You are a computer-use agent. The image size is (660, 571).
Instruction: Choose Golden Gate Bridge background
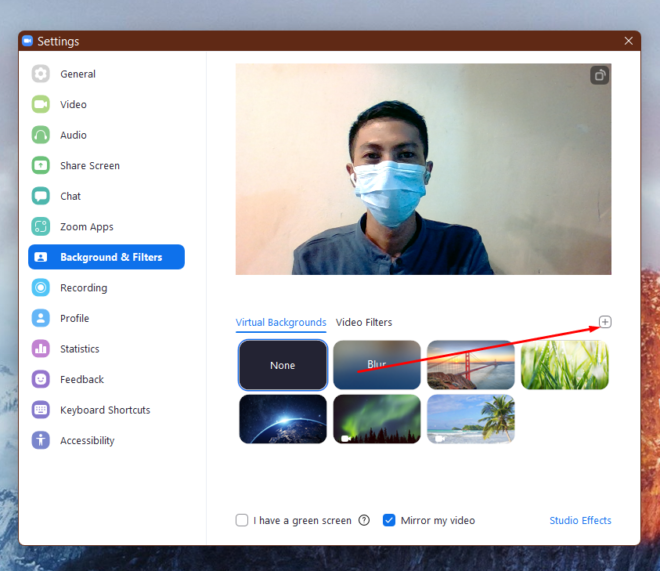tap(471, 365)
